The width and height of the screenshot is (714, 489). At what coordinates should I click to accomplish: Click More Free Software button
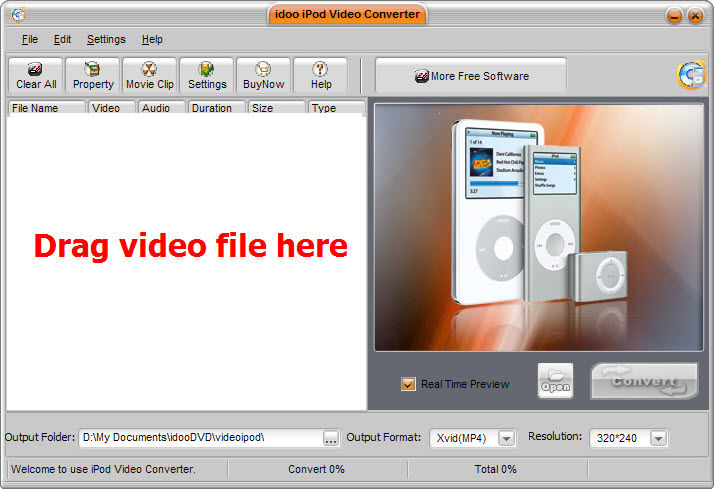coord(471,76)
